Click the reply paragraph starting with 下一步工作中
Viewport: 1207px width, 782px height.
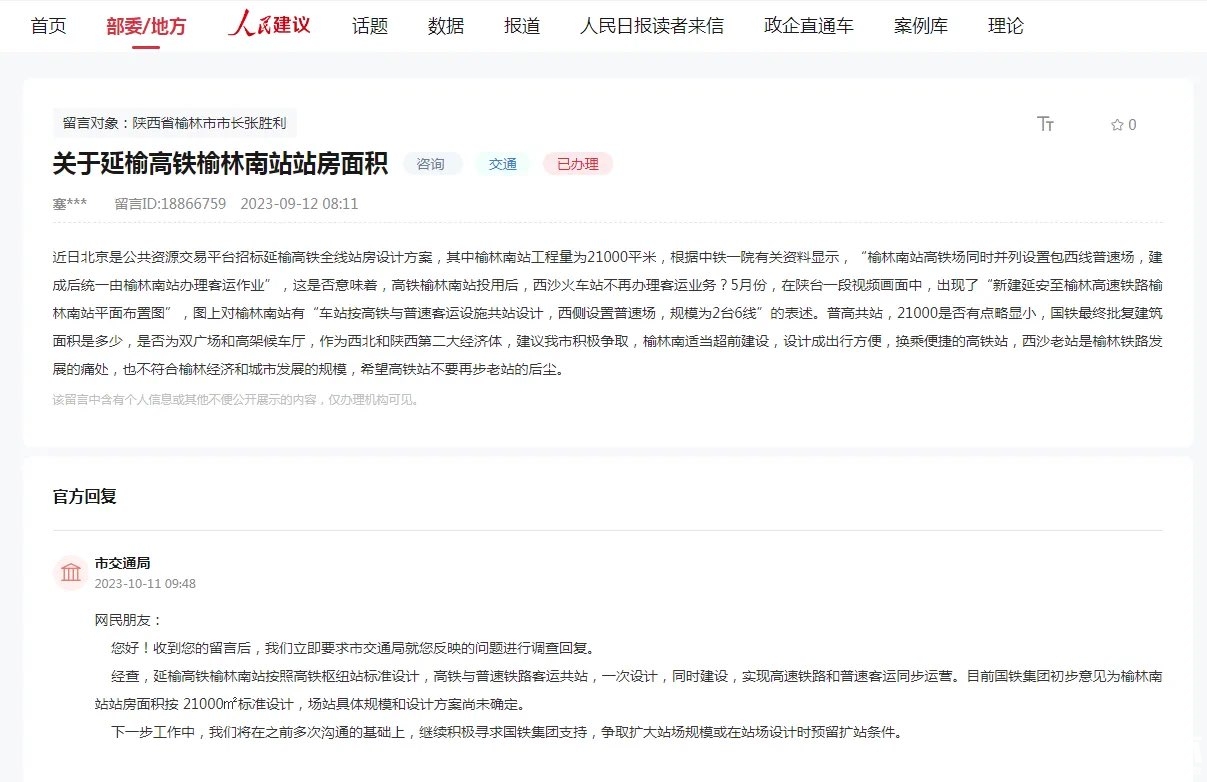pos(507,732)
